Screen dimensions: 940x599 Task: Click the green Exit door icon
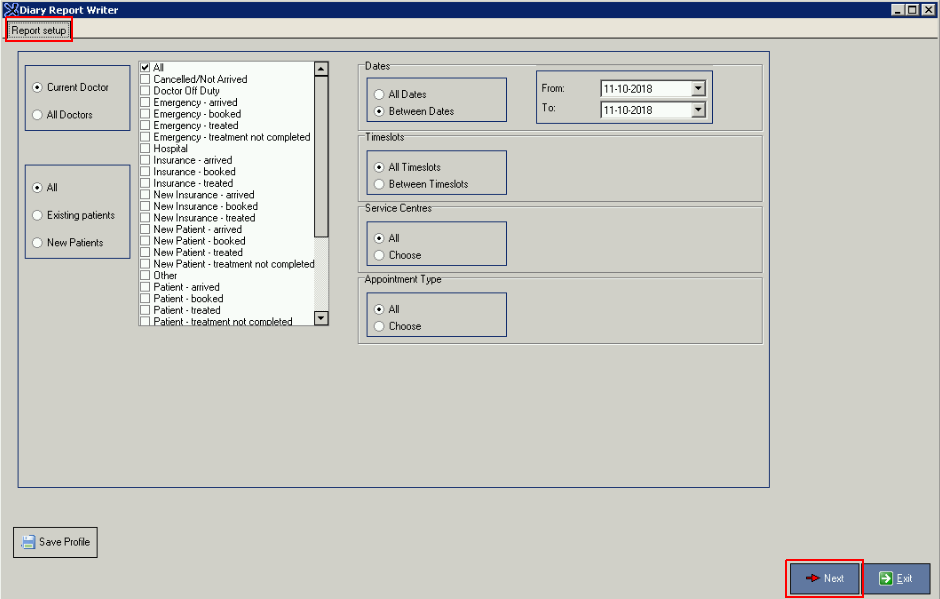884,578
